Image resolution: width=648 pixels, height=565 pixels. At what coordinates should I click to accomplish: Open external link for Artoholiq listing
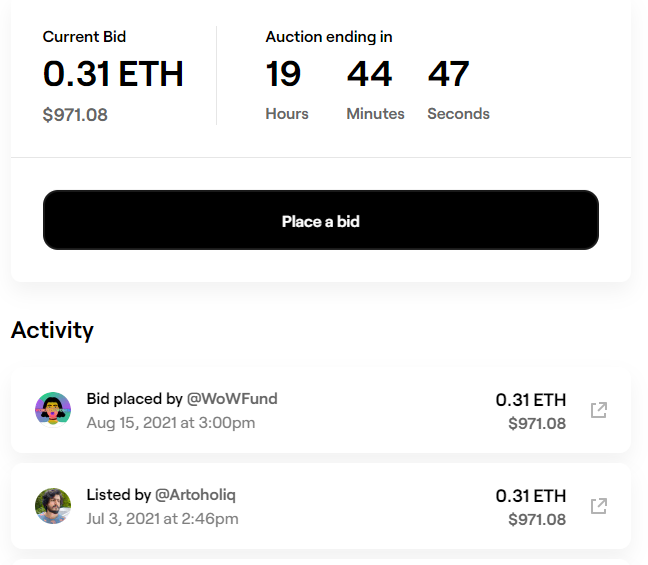[x=599, y=506]
